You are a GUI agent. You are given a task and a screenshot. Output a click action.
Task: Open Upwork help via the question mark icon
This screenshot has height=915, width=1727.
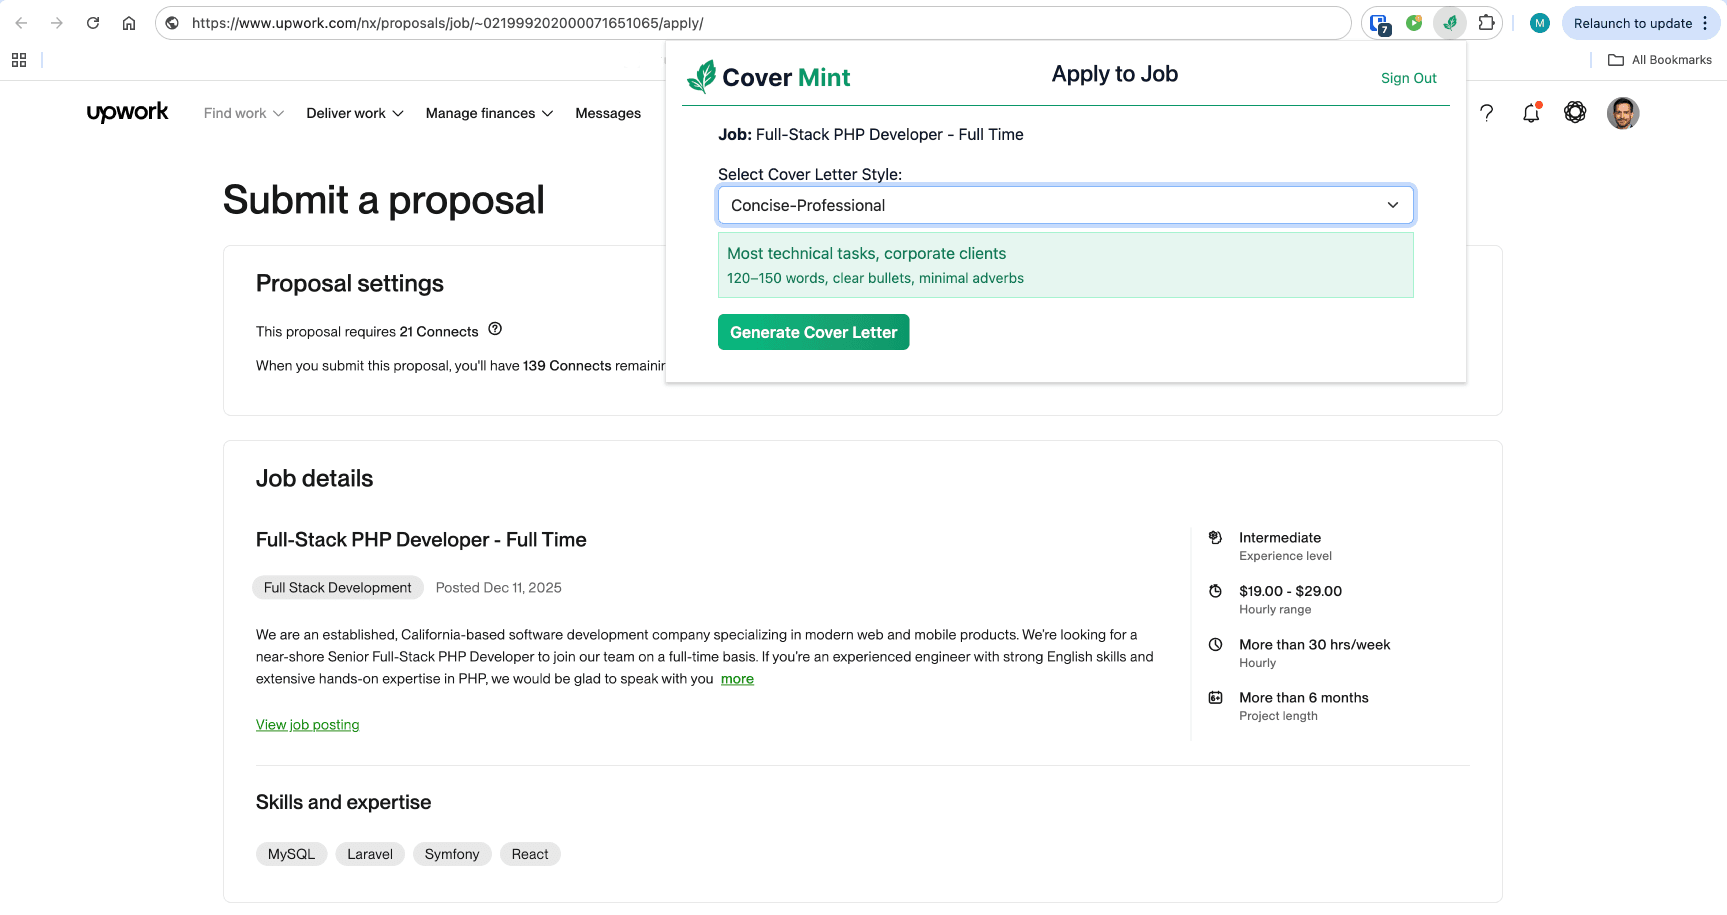tap(1487, 113)
